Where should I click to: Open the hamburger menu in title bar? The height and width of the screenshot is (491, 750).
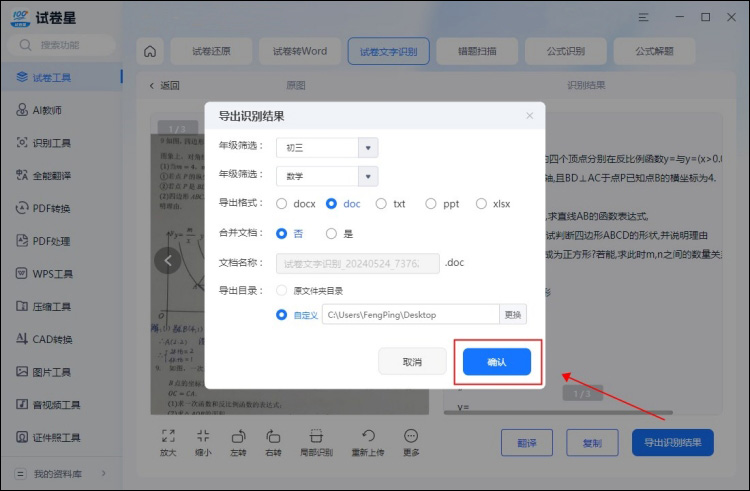643,18
